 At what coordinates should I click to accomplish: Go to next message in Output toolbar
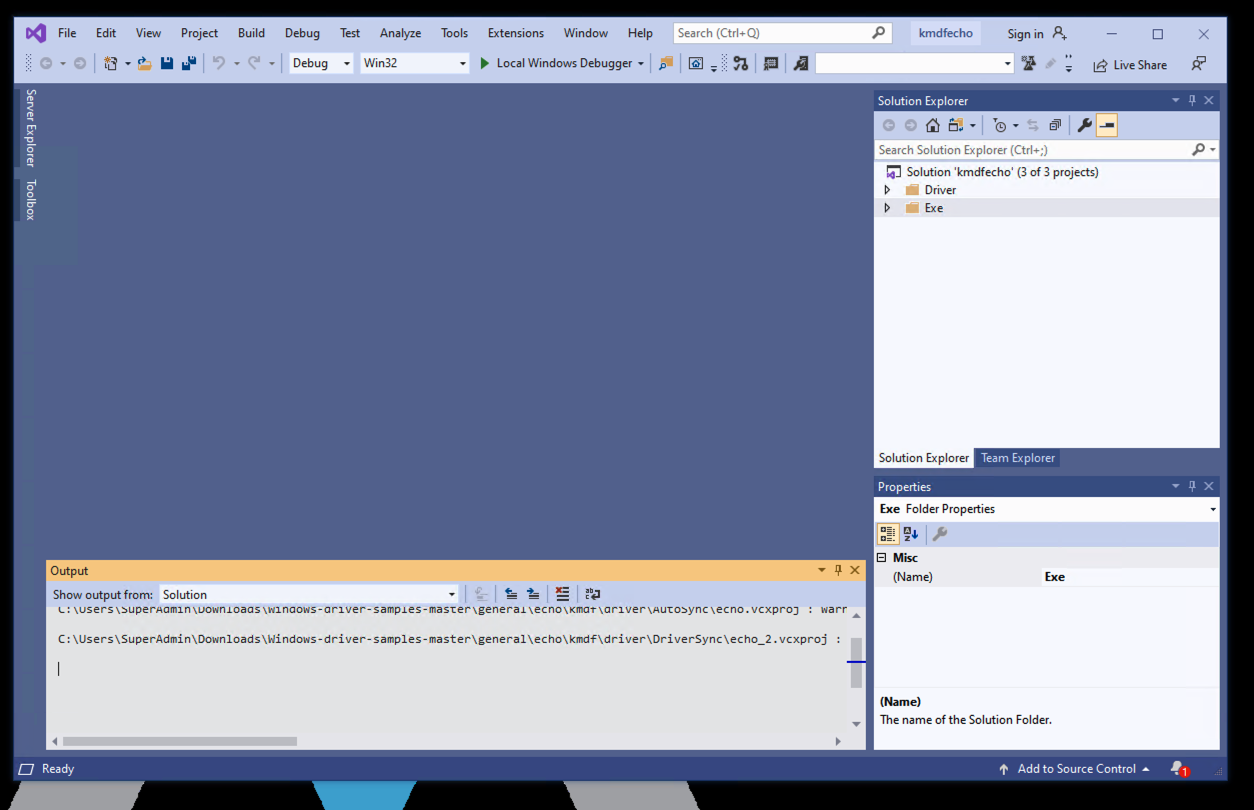tap(534, 594)
